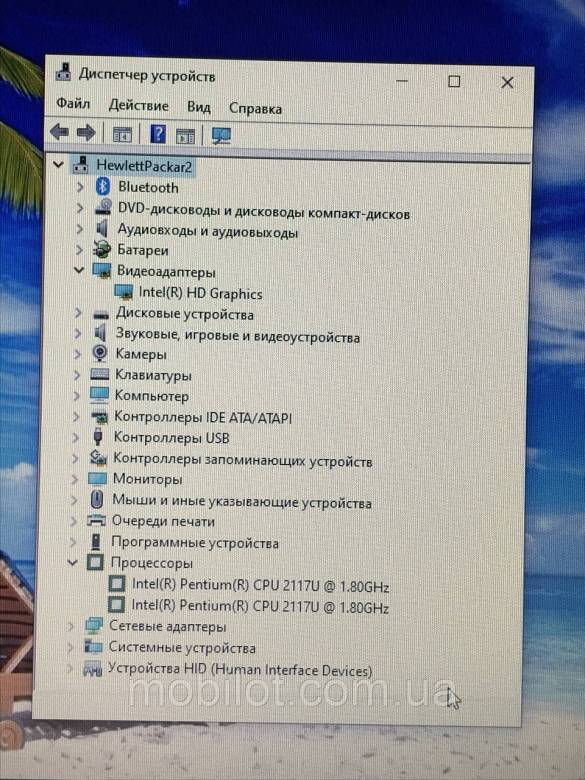Click the Очереди печати printer icon
This screenshot has width=585, height=780.
pyautogui.click(x=96, y=520)
